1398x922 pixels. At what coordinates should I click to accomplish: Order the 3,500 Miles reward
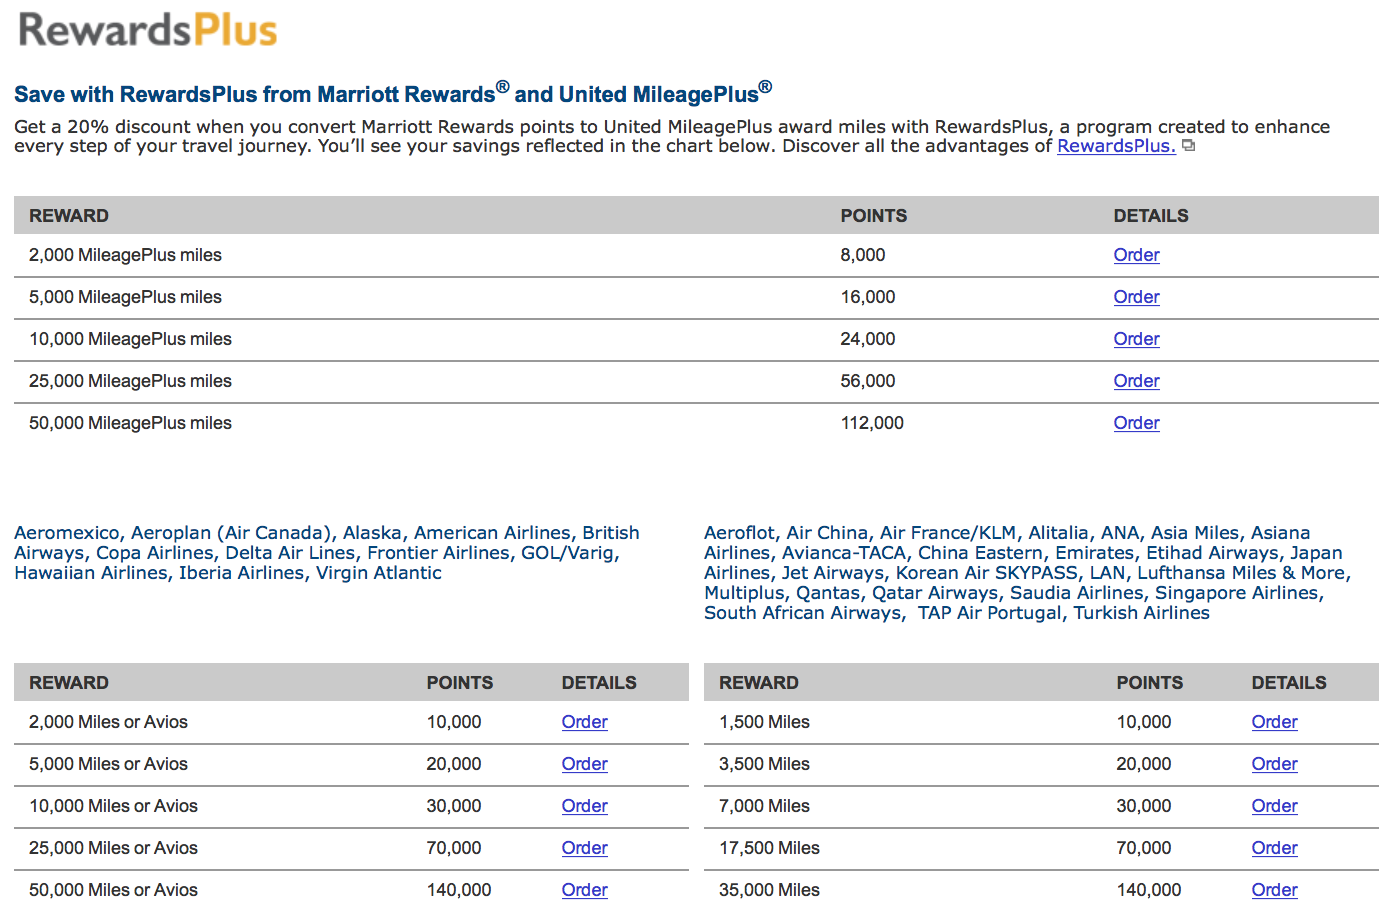pos(1274,764)
